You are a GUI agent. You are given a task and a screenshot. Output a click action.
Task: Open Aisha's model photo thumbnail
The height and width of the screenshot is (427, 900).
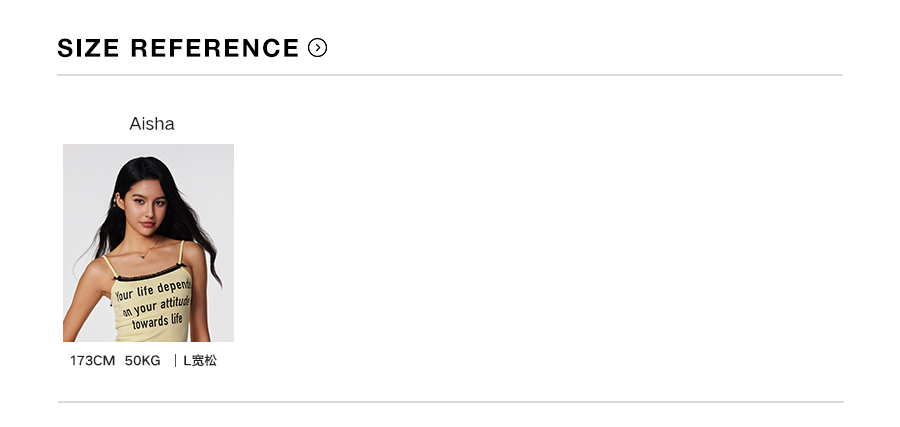pos(148,243)
